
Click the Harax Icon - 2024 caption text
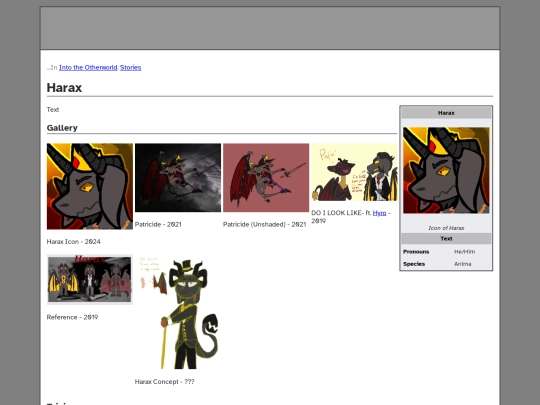click(x=74, y=242)
